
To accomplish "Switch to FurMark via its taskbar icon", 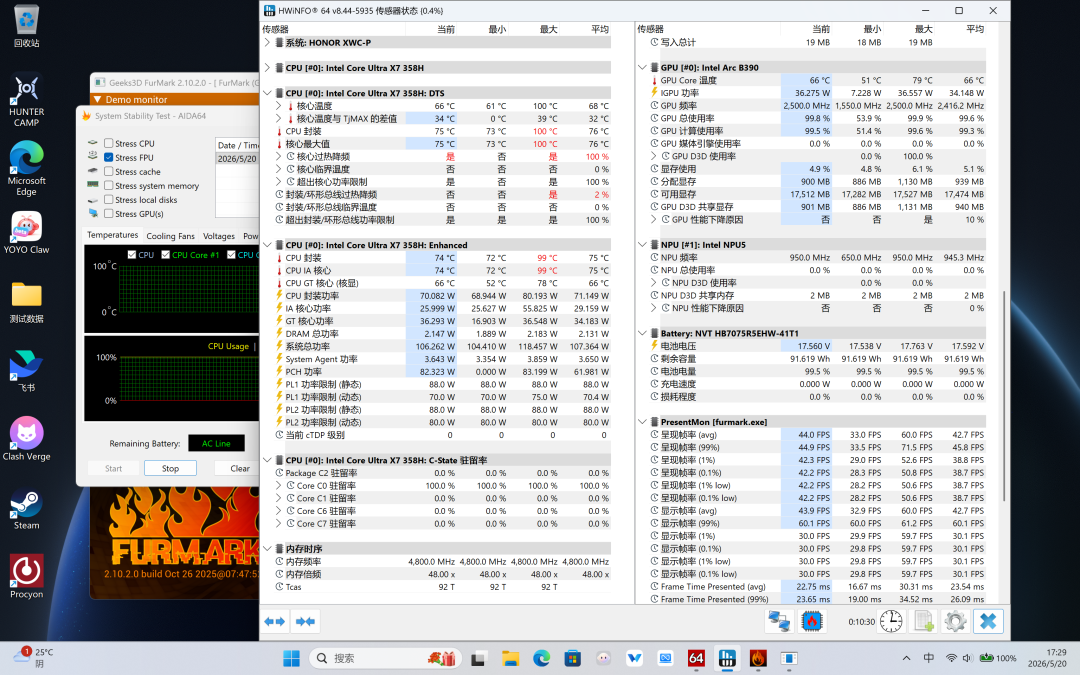I will pyautogui.click(x=758, y=658).
